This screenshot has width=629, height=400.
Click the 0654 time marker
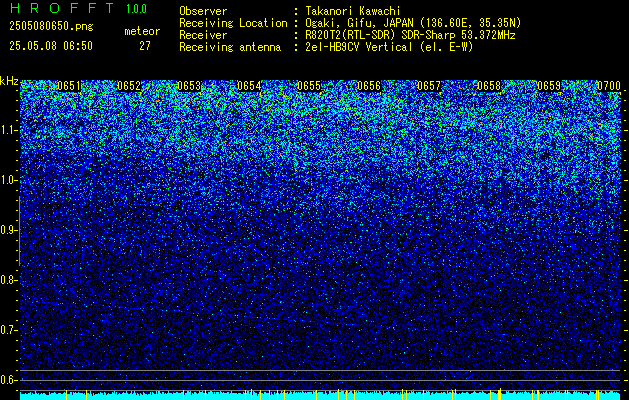coord(249,86)
